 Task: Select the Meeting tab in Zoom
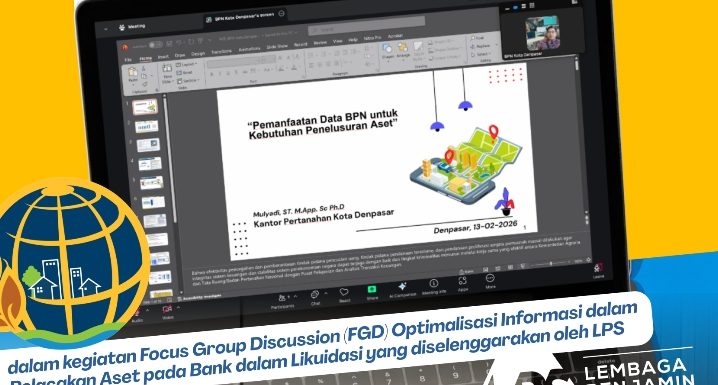(x=131, y=27)
